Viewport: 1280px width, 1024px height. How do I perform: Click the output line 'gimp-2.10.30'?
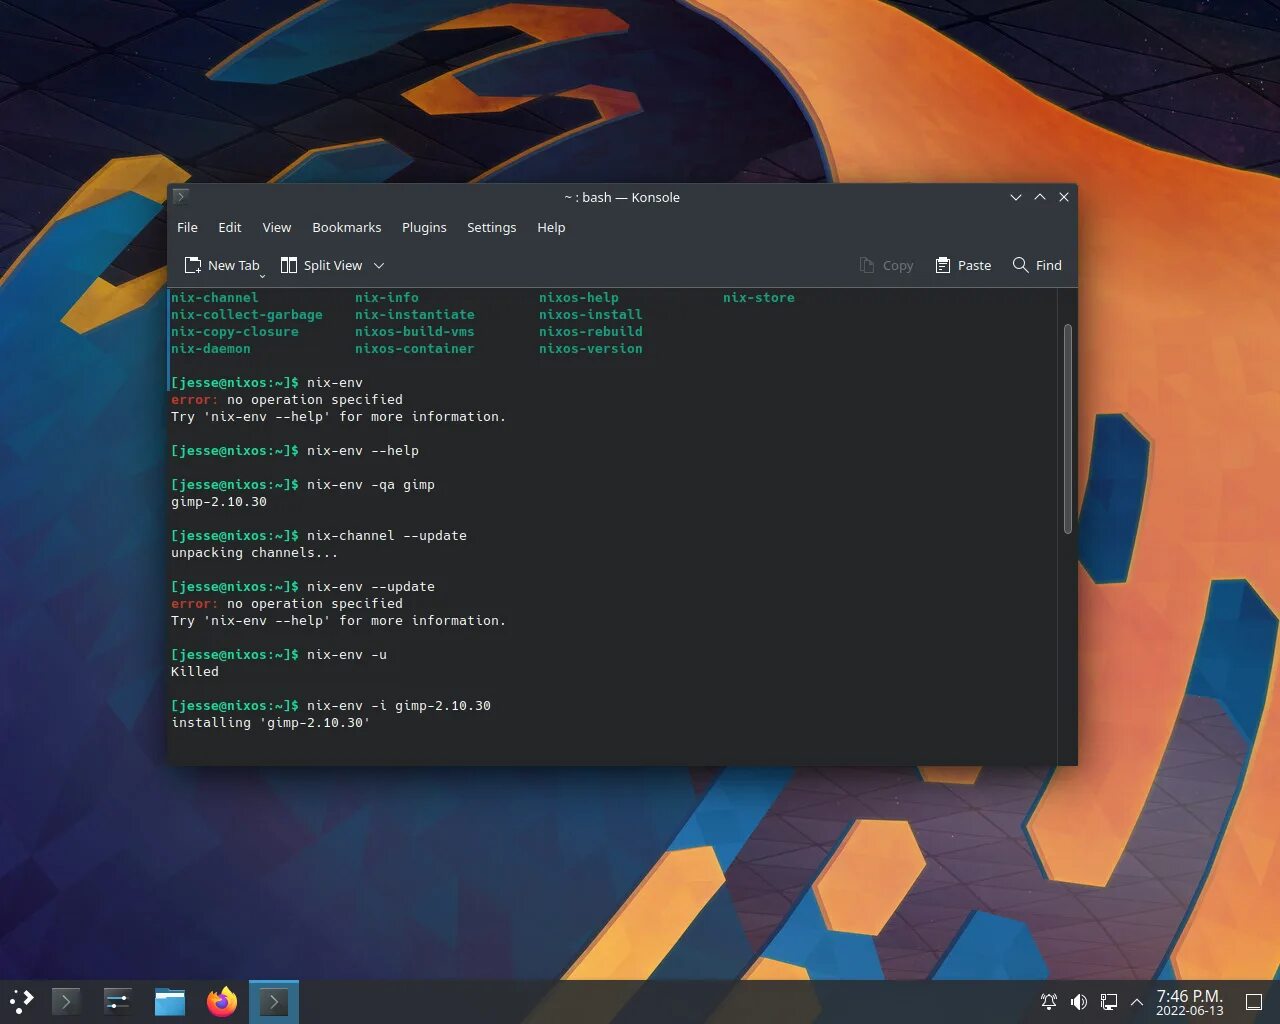click(219, 501)
